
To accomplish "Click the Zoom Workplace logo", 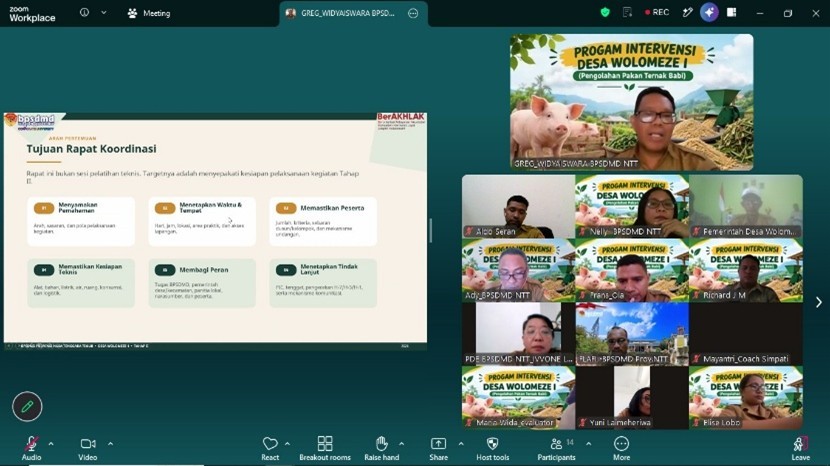I will click(32, 14).
